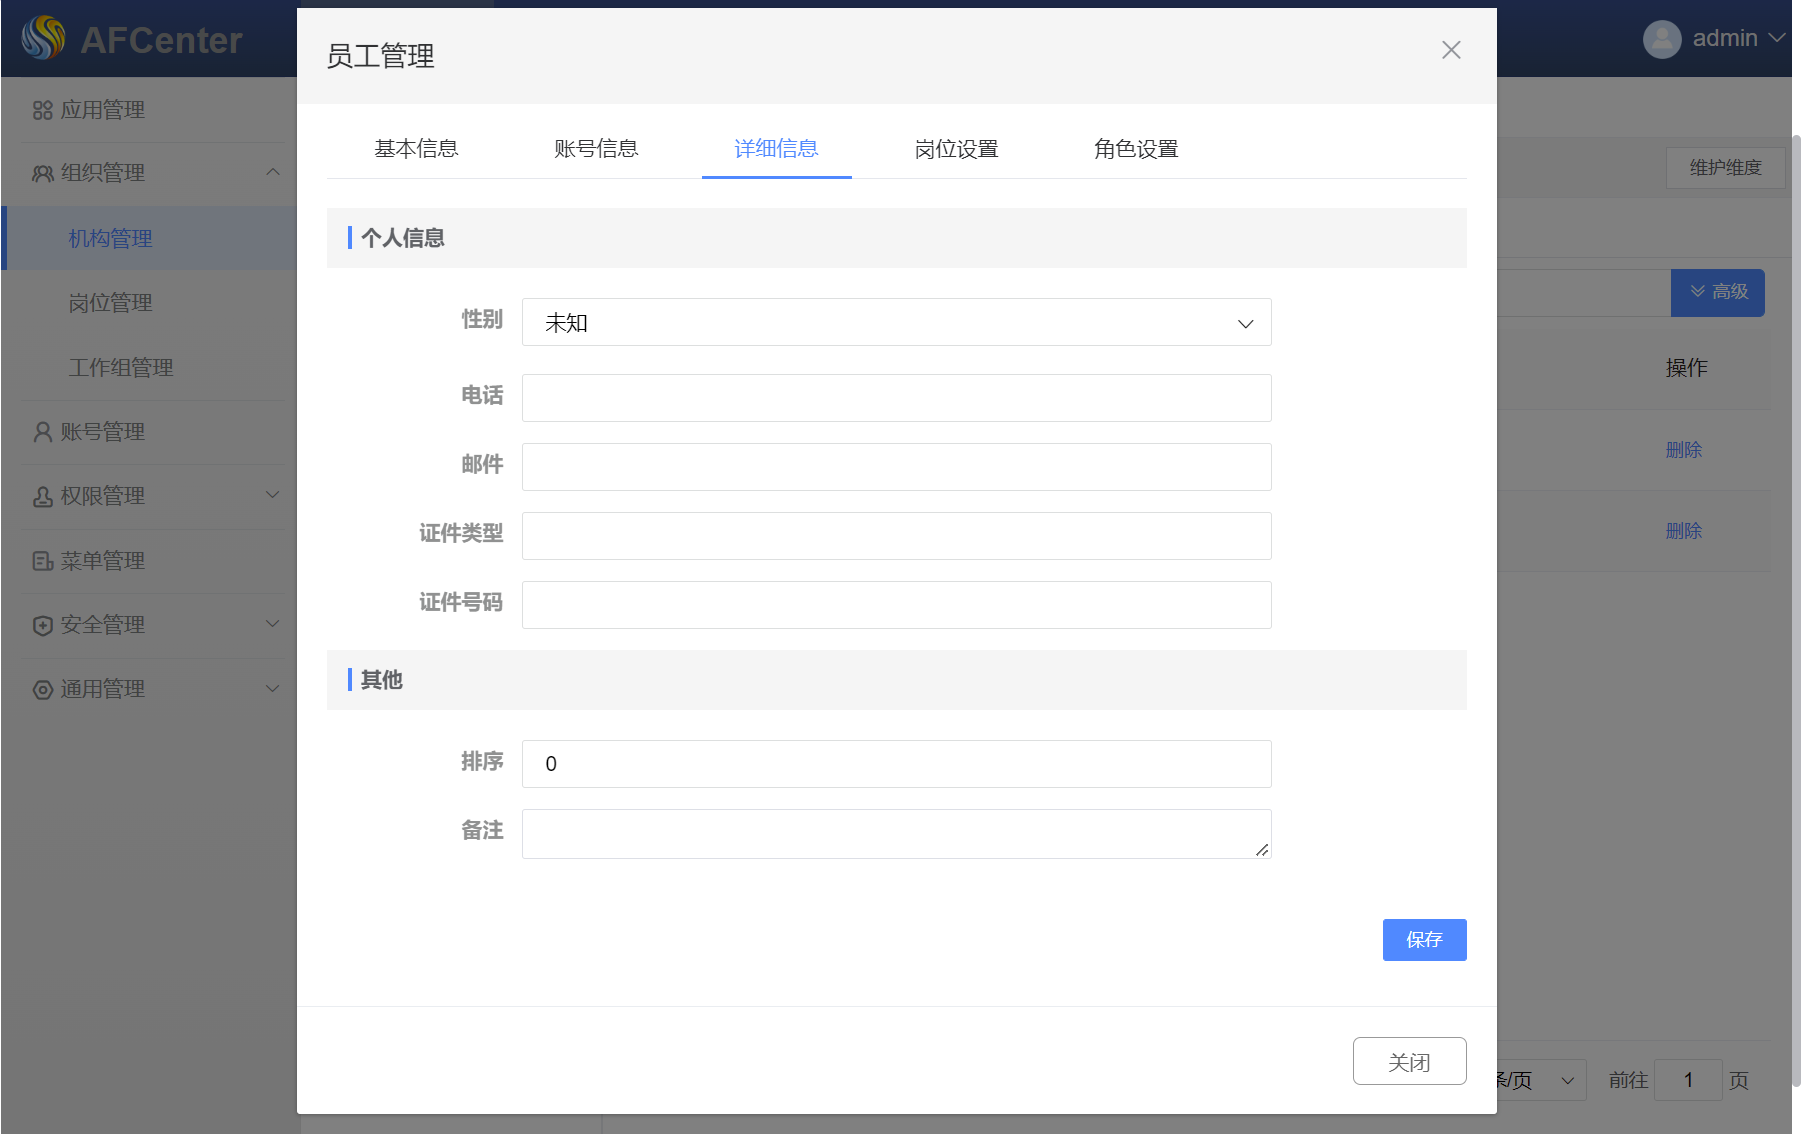Click the 账号管理 person icon

(42, 432)
